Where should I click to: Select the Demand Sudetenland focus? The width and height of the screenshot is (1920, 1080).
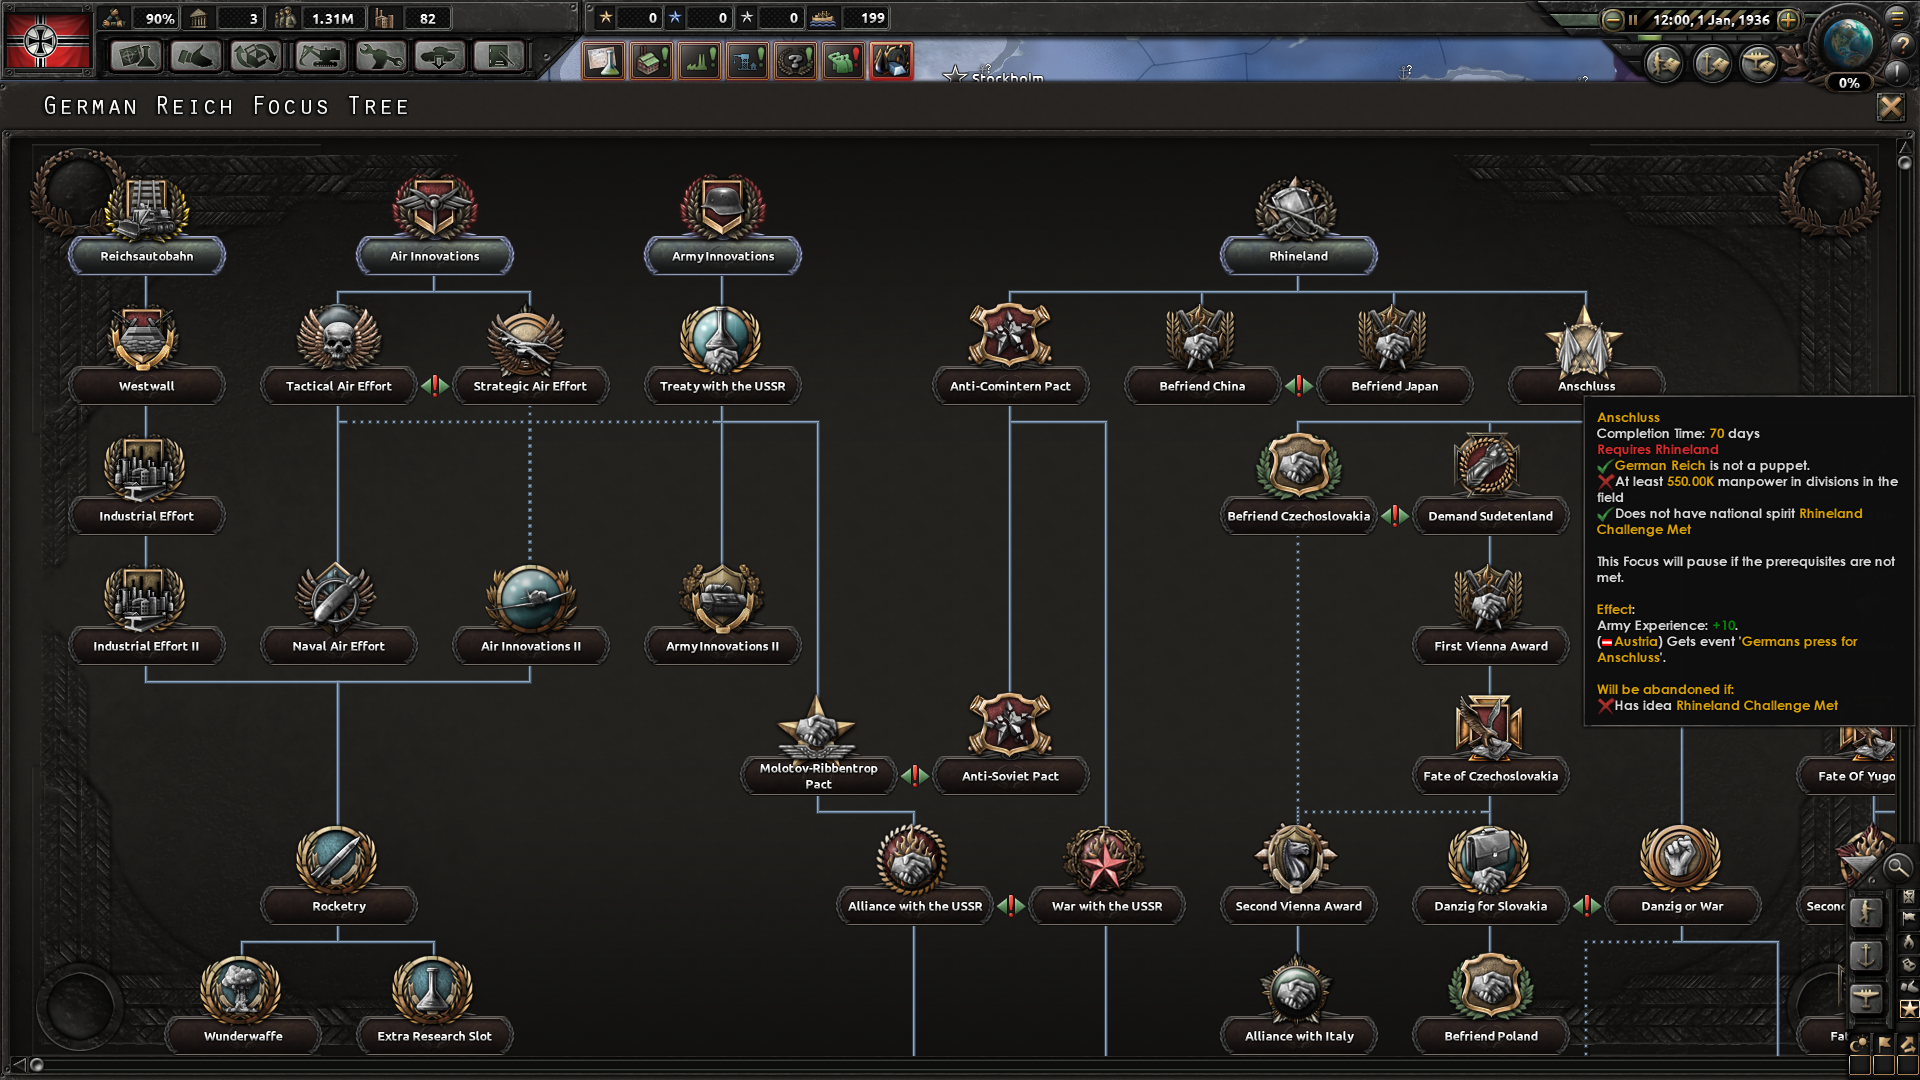click(x=1491, y=485)
